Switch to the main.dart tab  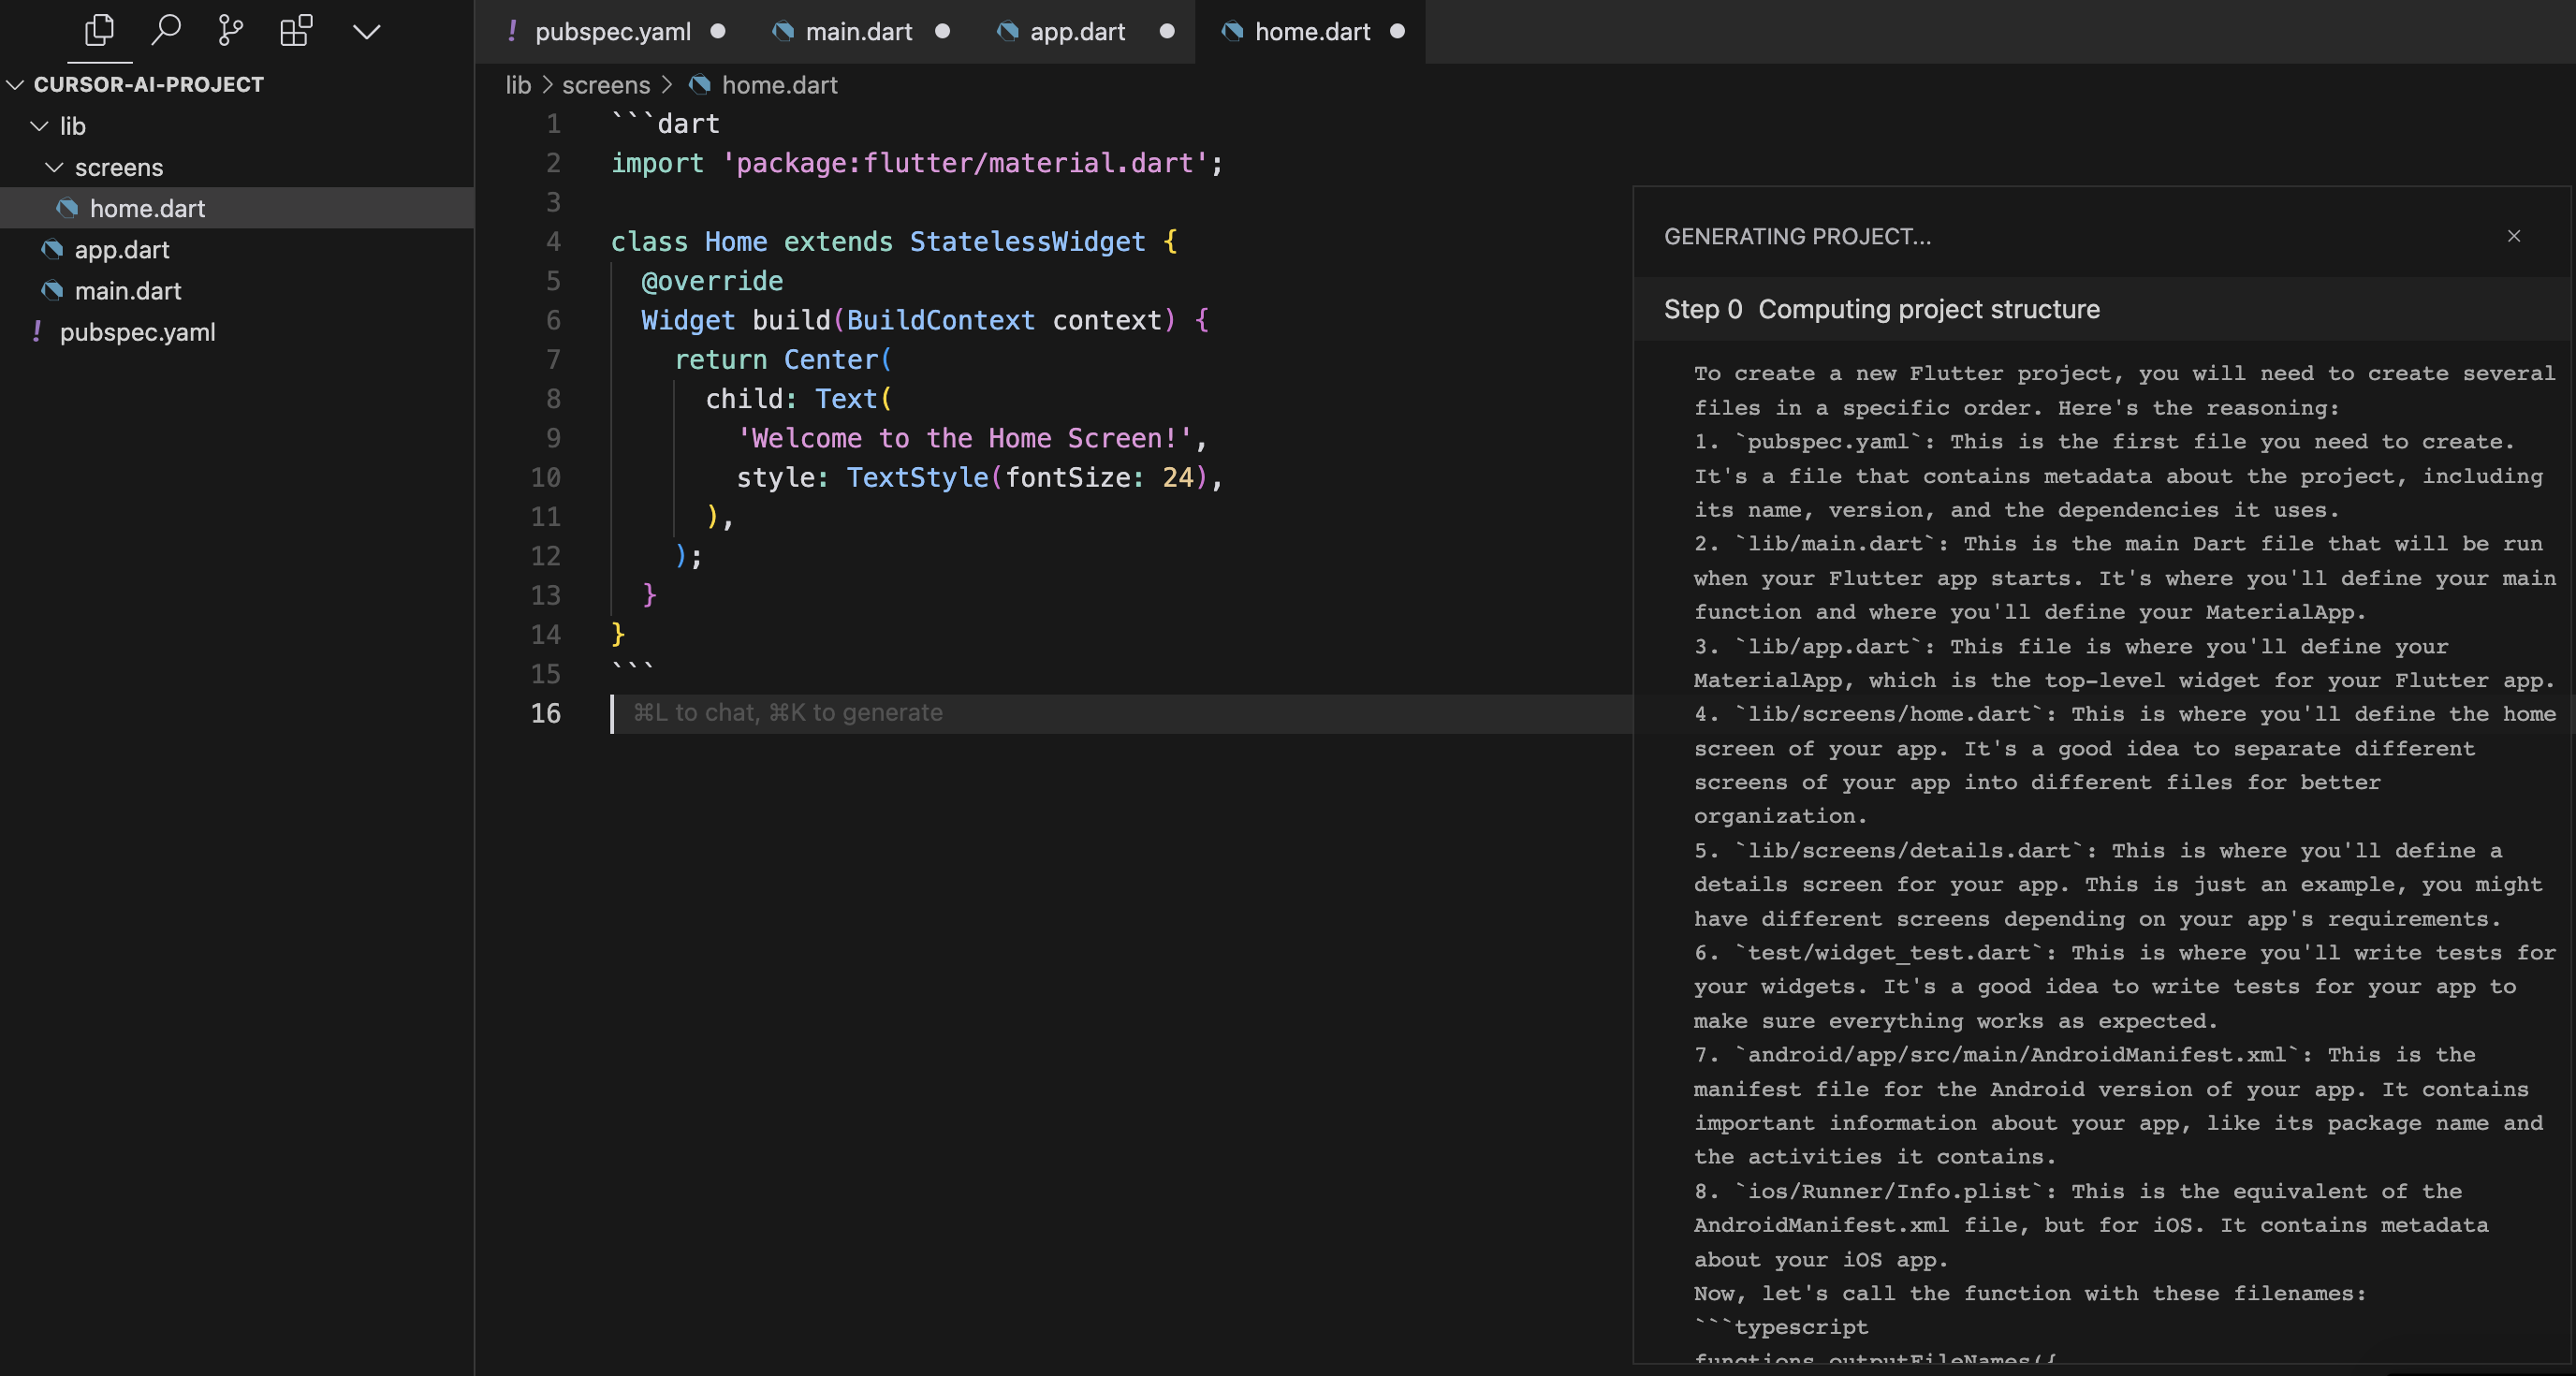pyautogui.click(x=859, y=32)
